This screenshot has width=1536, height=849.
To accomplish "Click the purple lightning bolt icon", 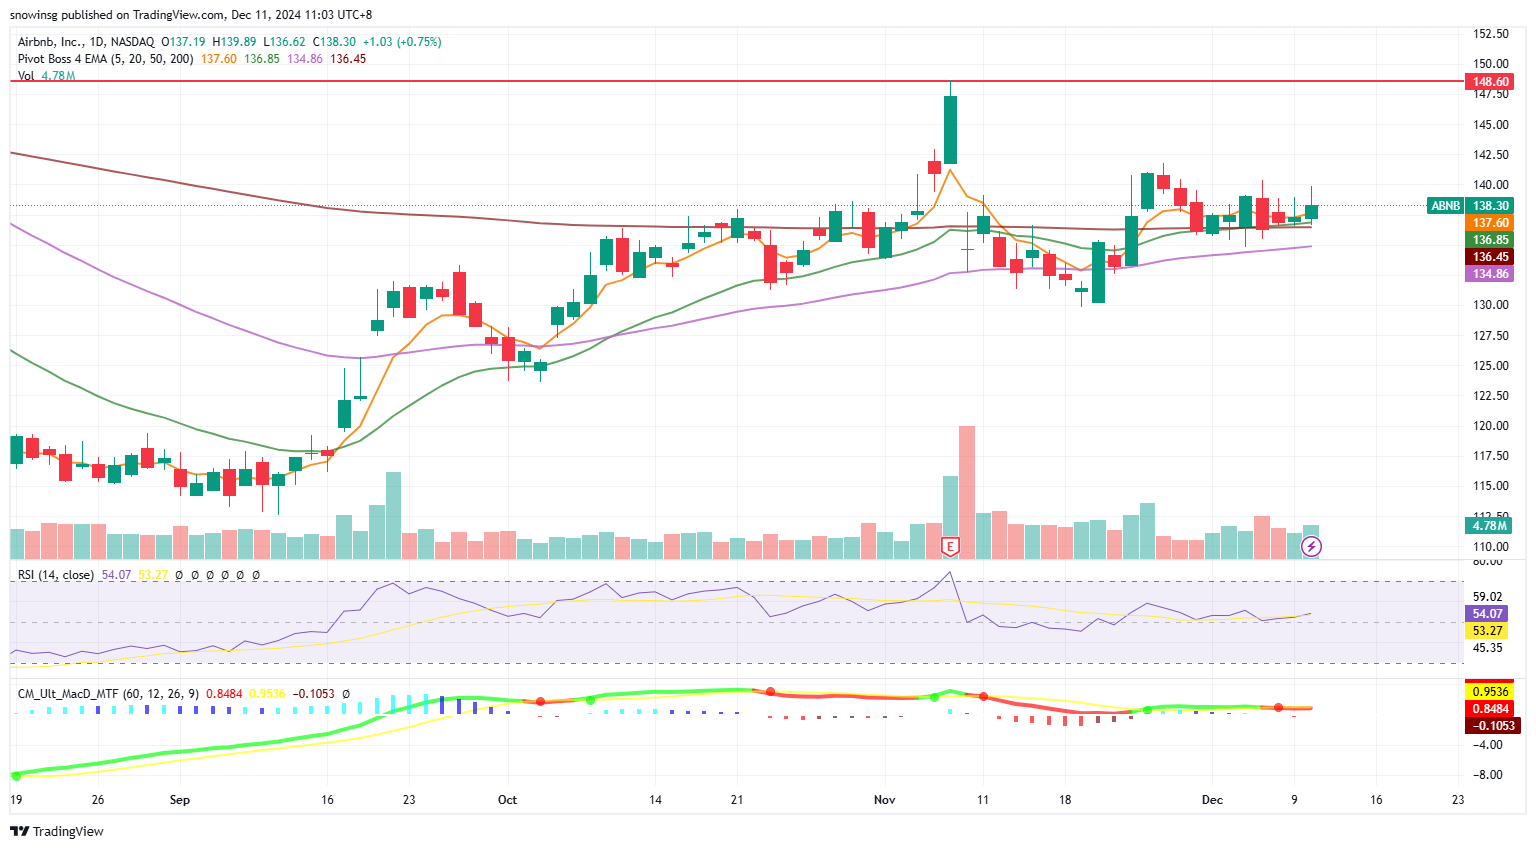I will pos(1311,547).
